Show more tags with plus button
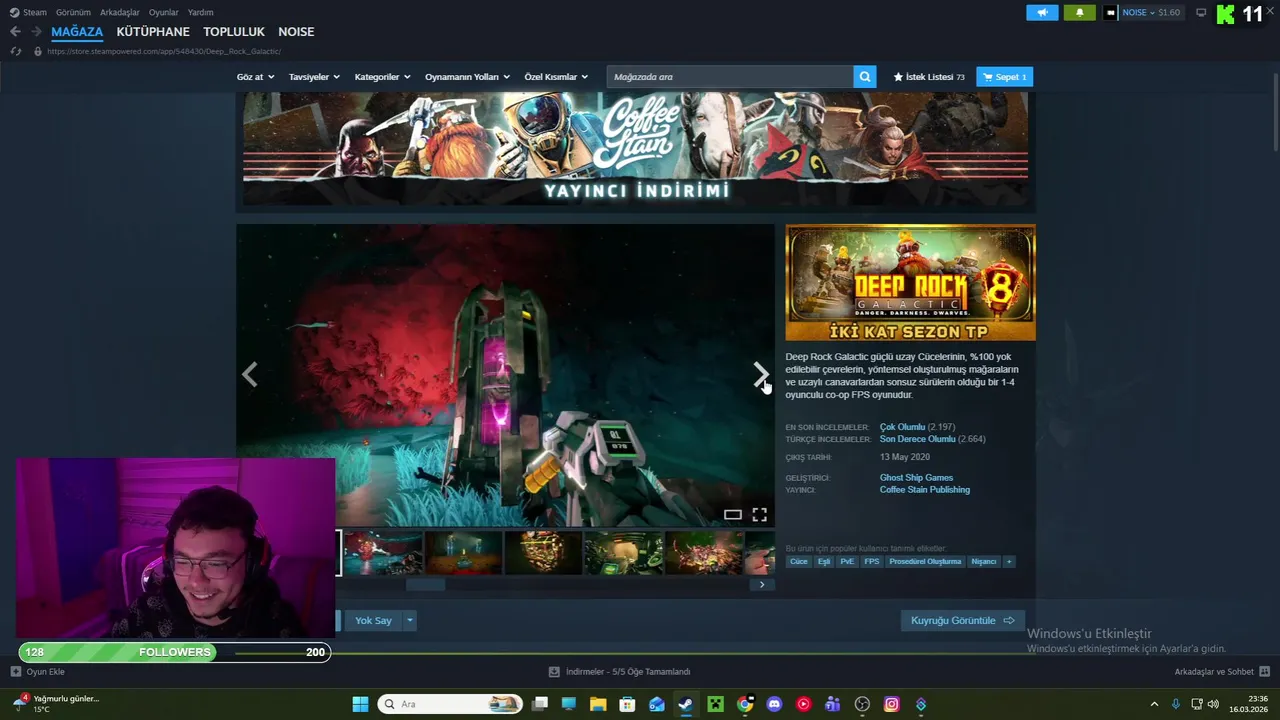This screenshot has height=720, width=1280. point(1009,562)
